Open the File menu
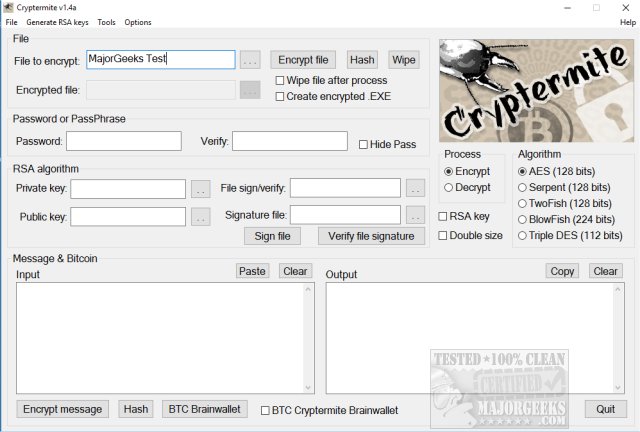The height and width of the screenshot is (432, 640). (11, 22)
